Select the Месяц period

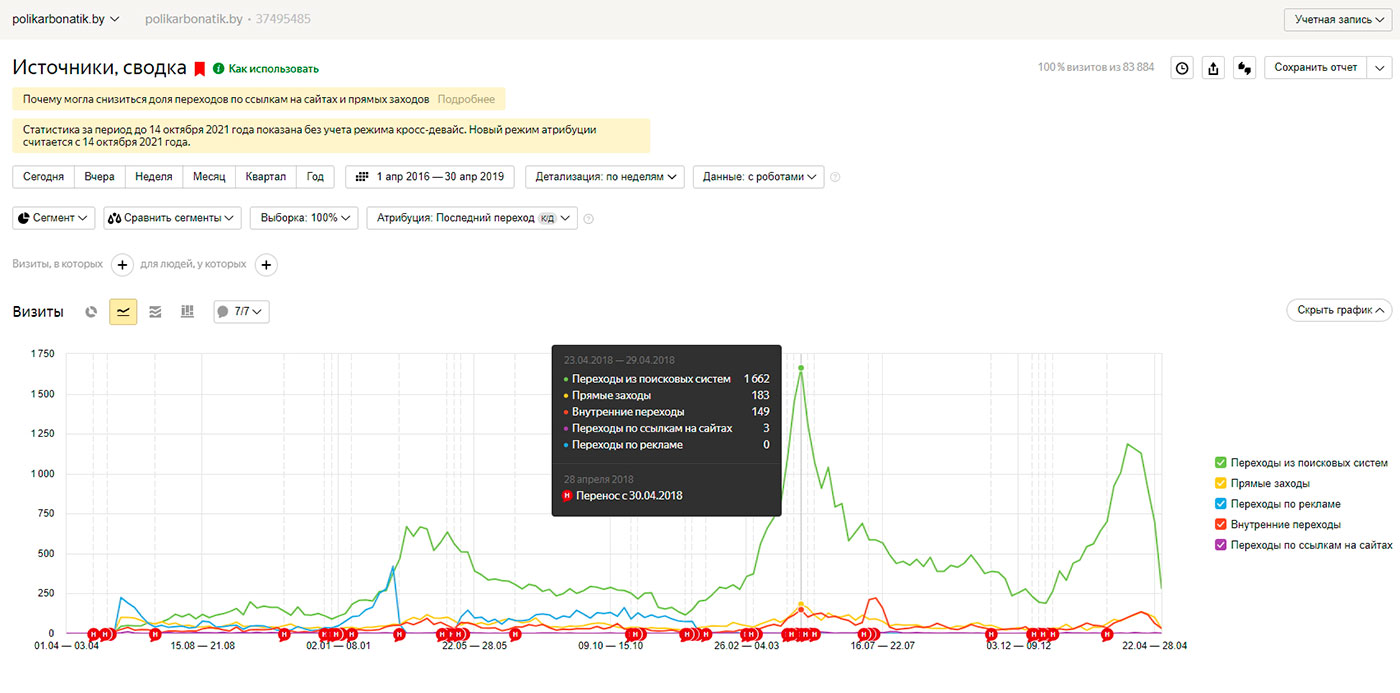click(x=209, y=177)
